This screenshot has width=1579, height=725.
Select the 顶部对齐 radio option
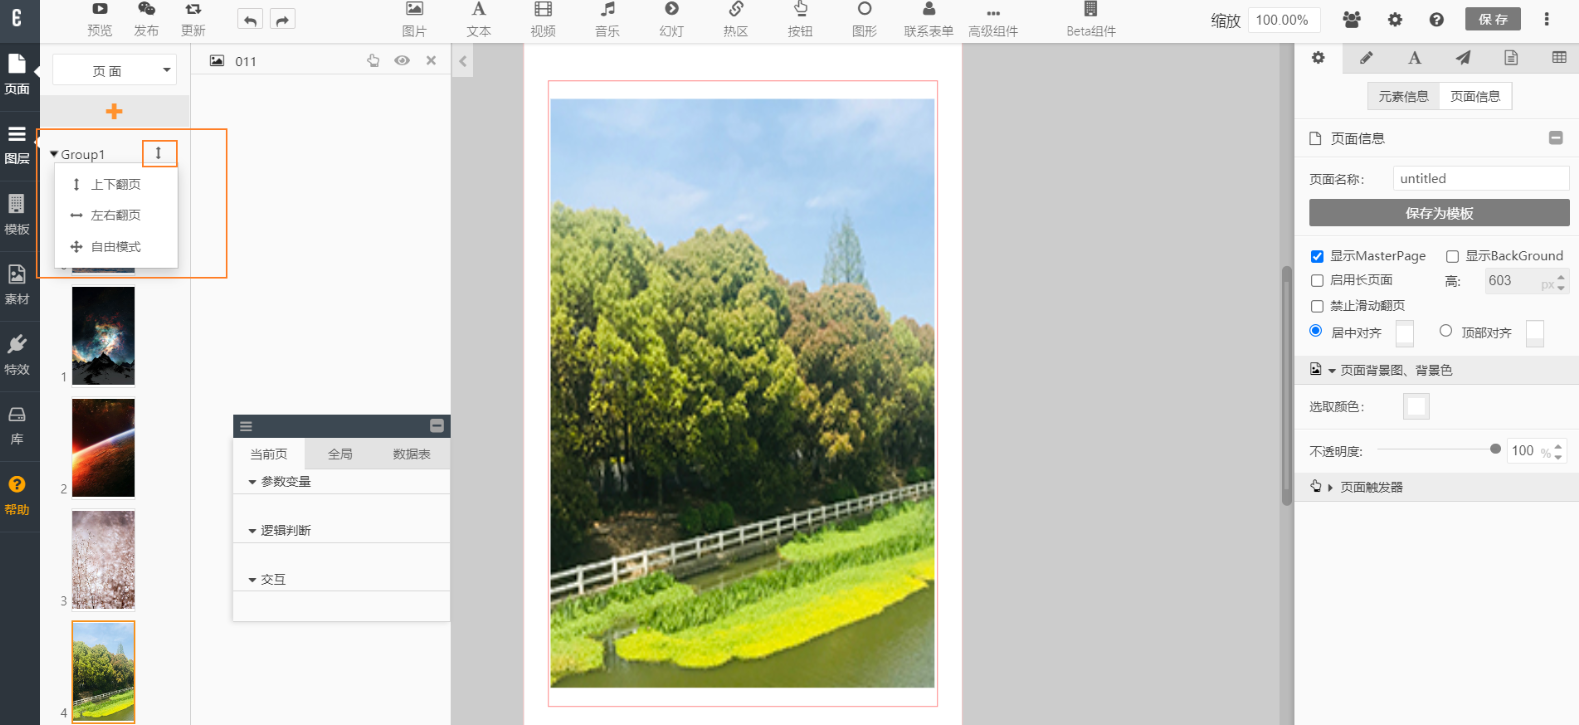click(x=1445, y=331)
